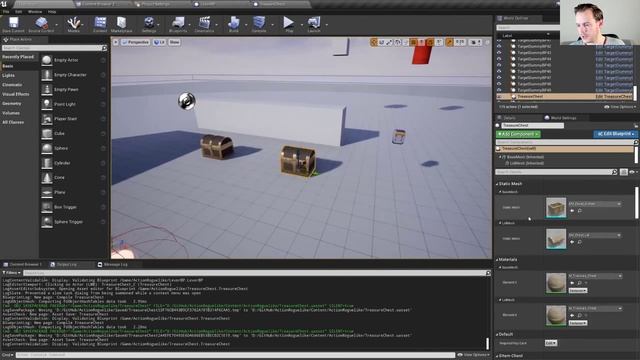640x360 pixels.
Task: Open the Help menu
Action: [52, 11]
